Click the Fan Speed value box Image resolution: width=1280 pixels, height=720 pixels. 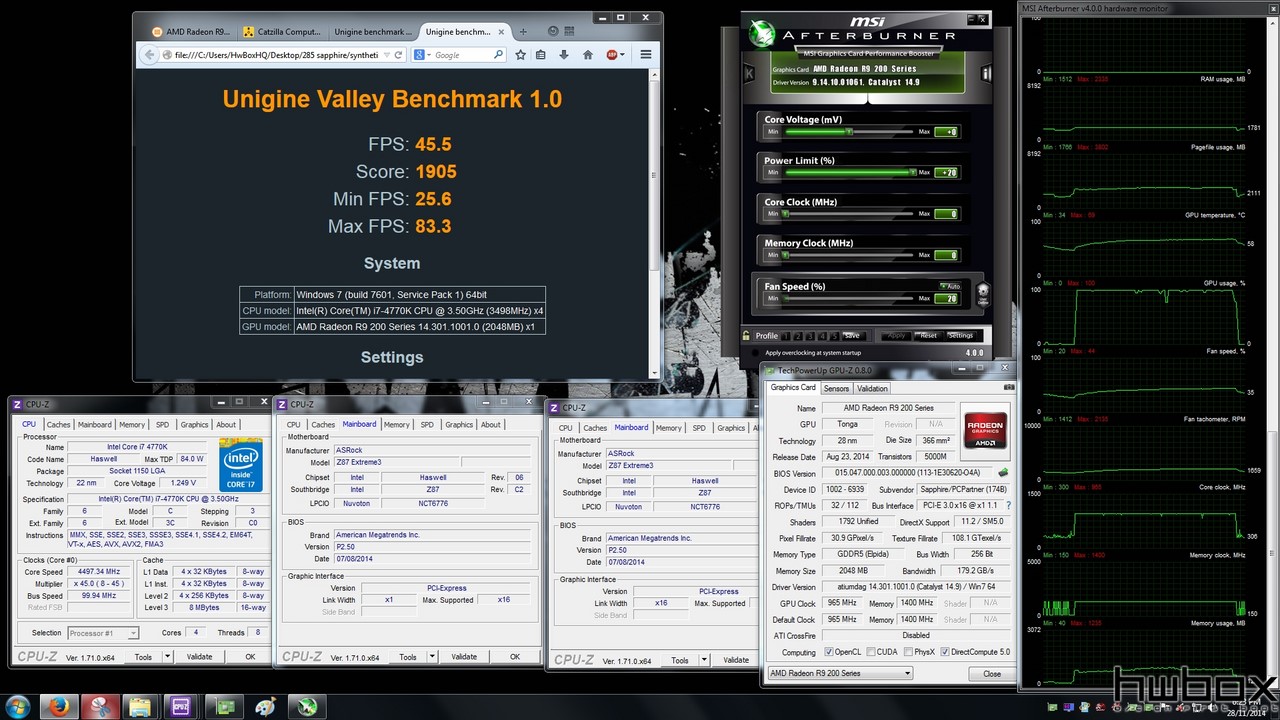(946, 299)
